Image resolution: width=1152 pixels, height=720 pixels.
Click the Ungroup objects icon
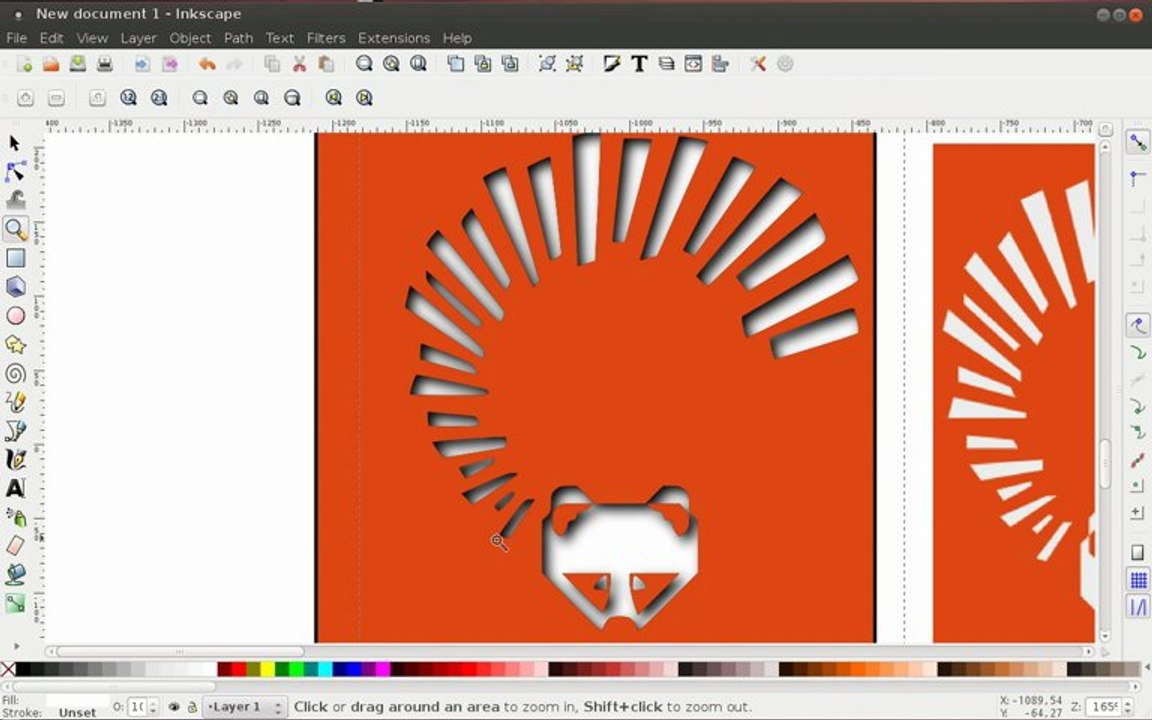coord(574,64)
